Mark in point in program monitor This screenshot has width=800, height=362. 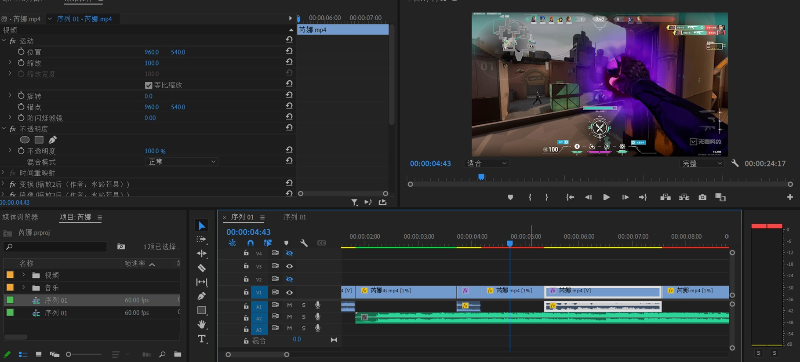tap(530, 197)
